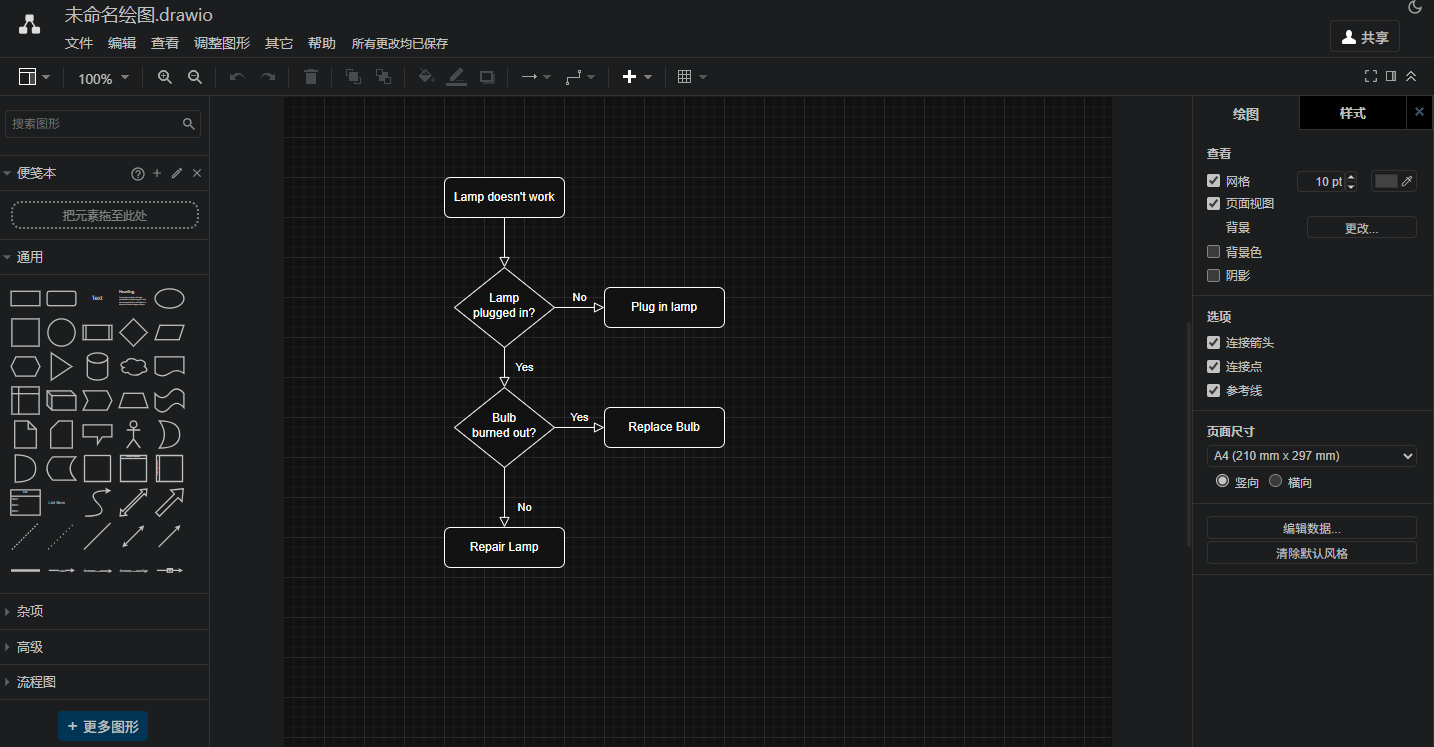Click the 共享 share button
The width and height of the screenshot is (1434, 747).
click(1364, 37)
